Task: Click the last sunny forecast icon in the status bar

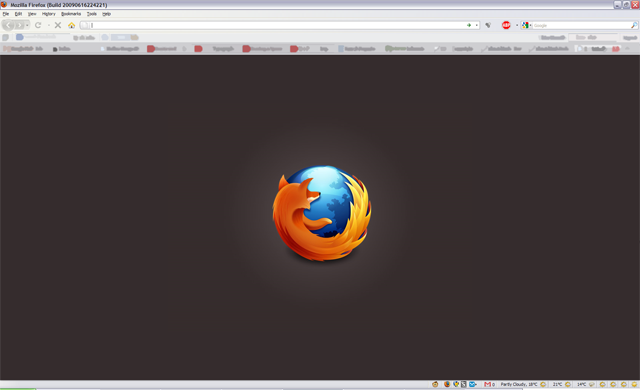Action: point(634,384)
